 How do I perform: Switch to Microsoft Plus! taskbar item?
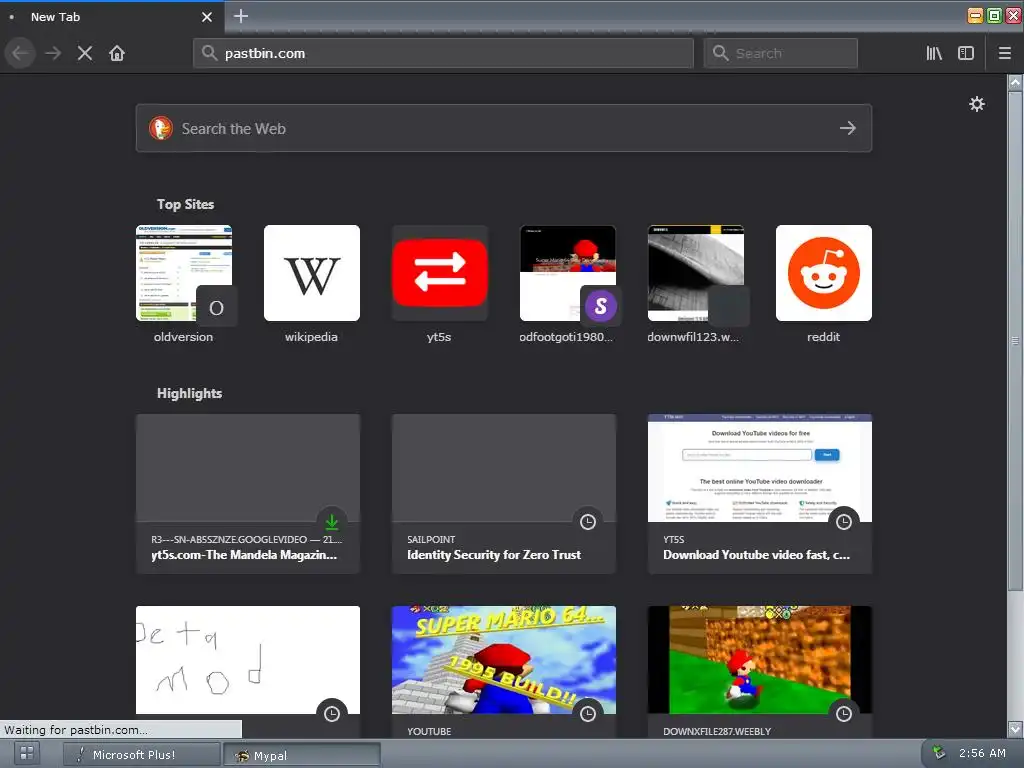[x=142, y=754]
